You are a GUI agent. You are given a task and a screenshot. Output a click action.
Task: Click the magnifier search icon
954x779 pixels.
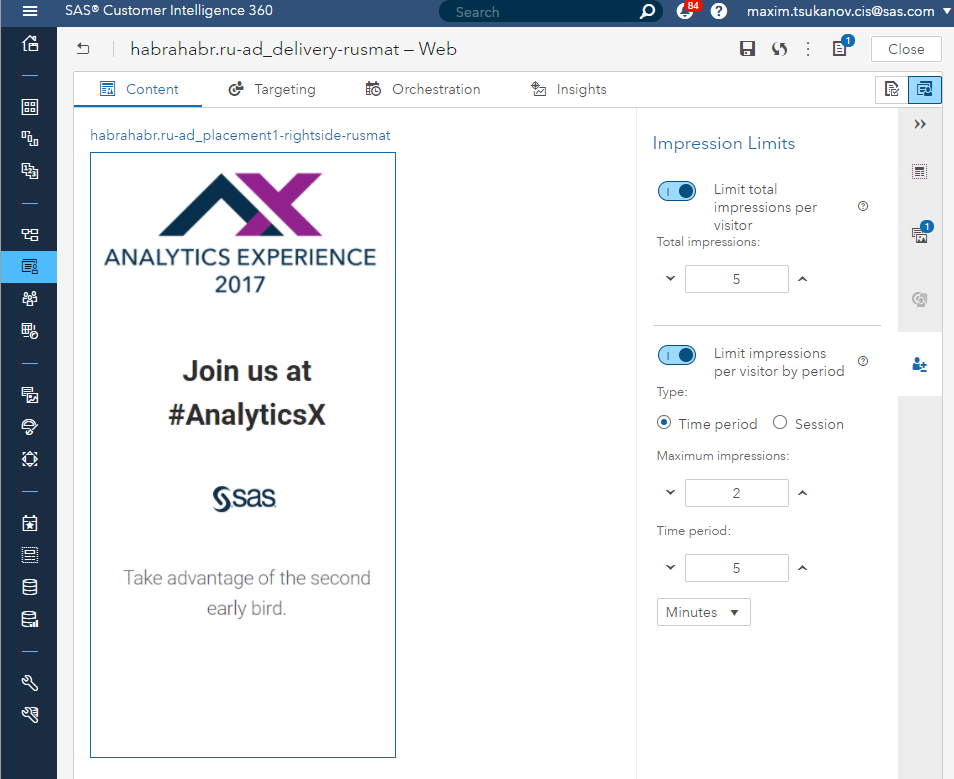[x=648, y=11]
